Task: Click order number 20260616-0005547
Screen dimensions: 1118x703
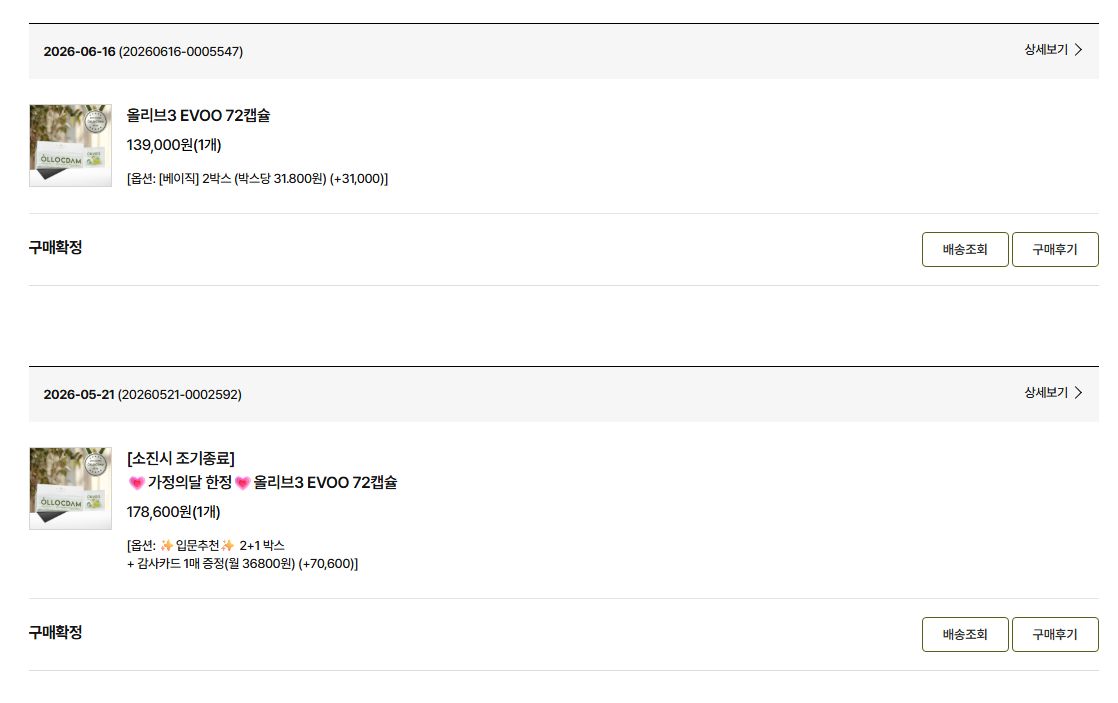Action: 180,51
